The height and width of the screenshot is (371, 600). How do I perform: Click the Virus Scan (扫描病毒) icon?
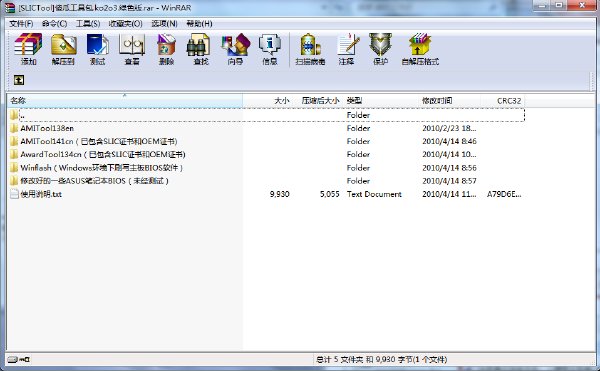(310, 49)
